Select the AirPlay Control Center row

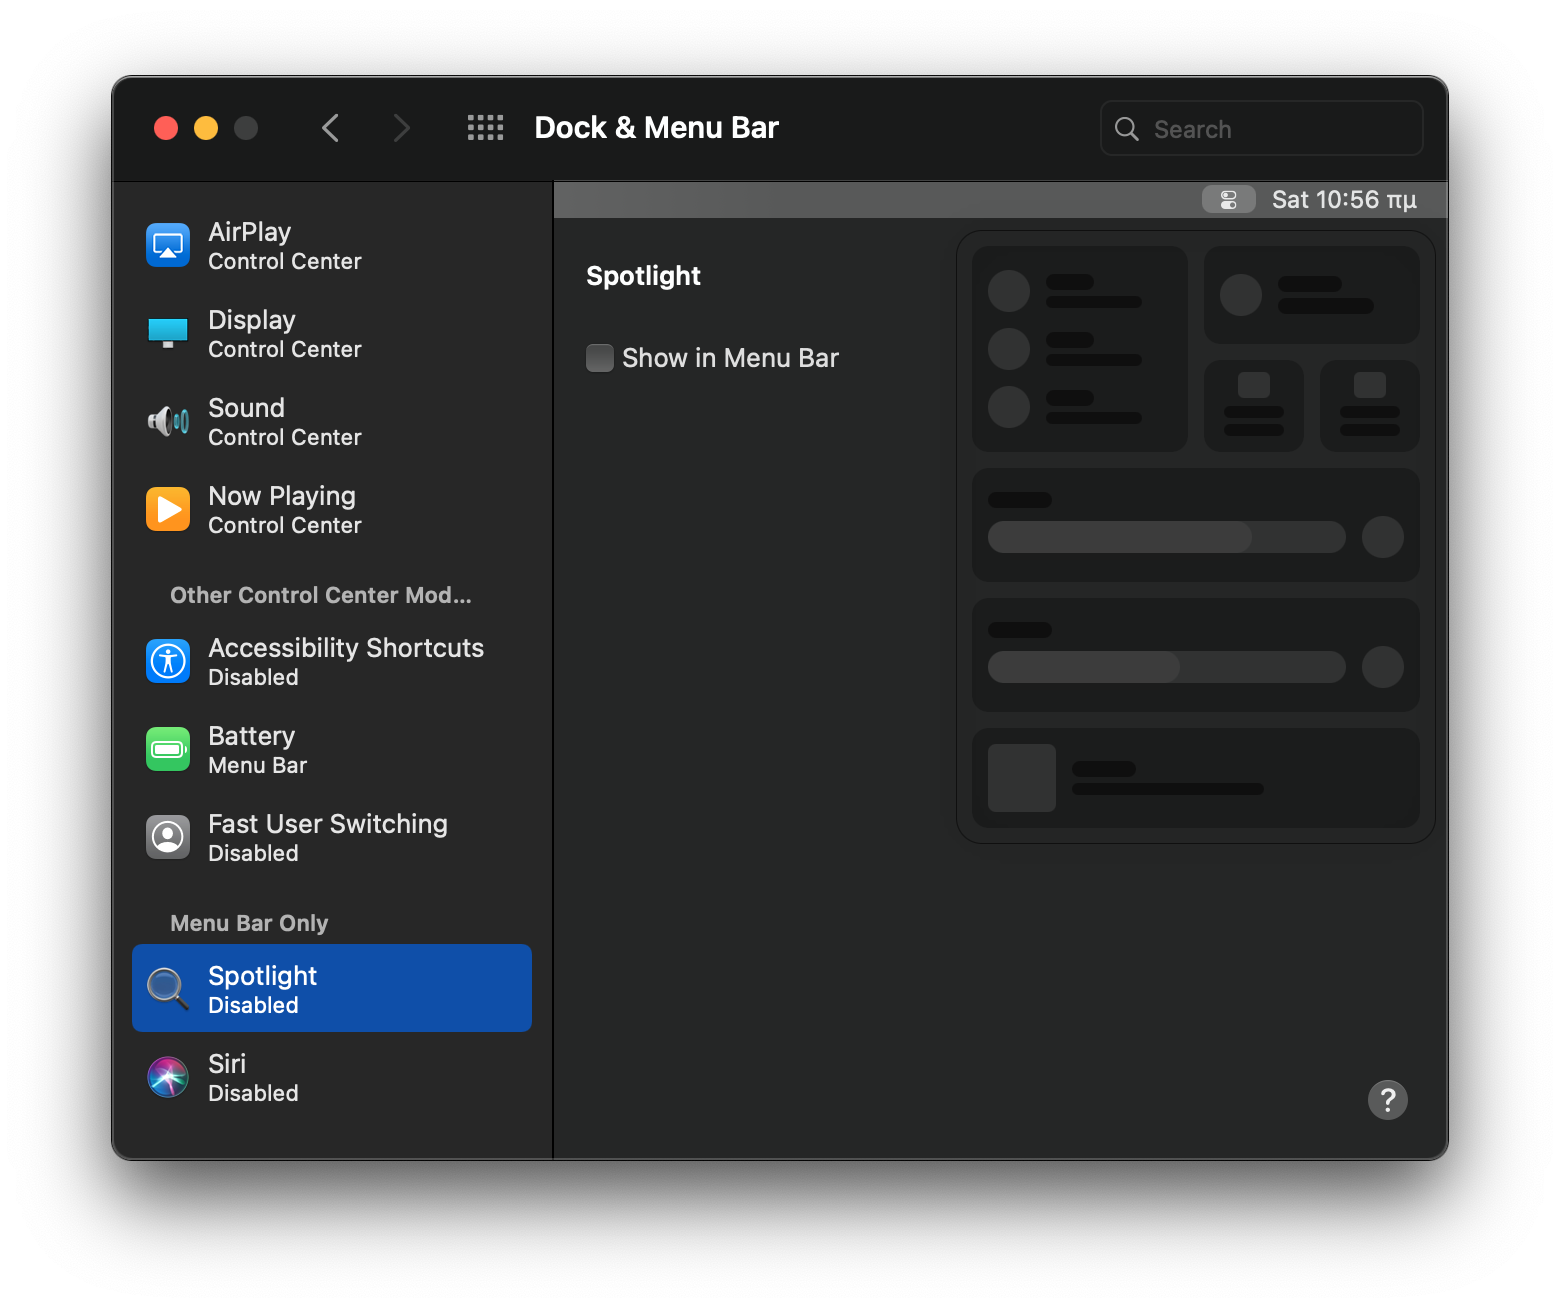(332, 245)
